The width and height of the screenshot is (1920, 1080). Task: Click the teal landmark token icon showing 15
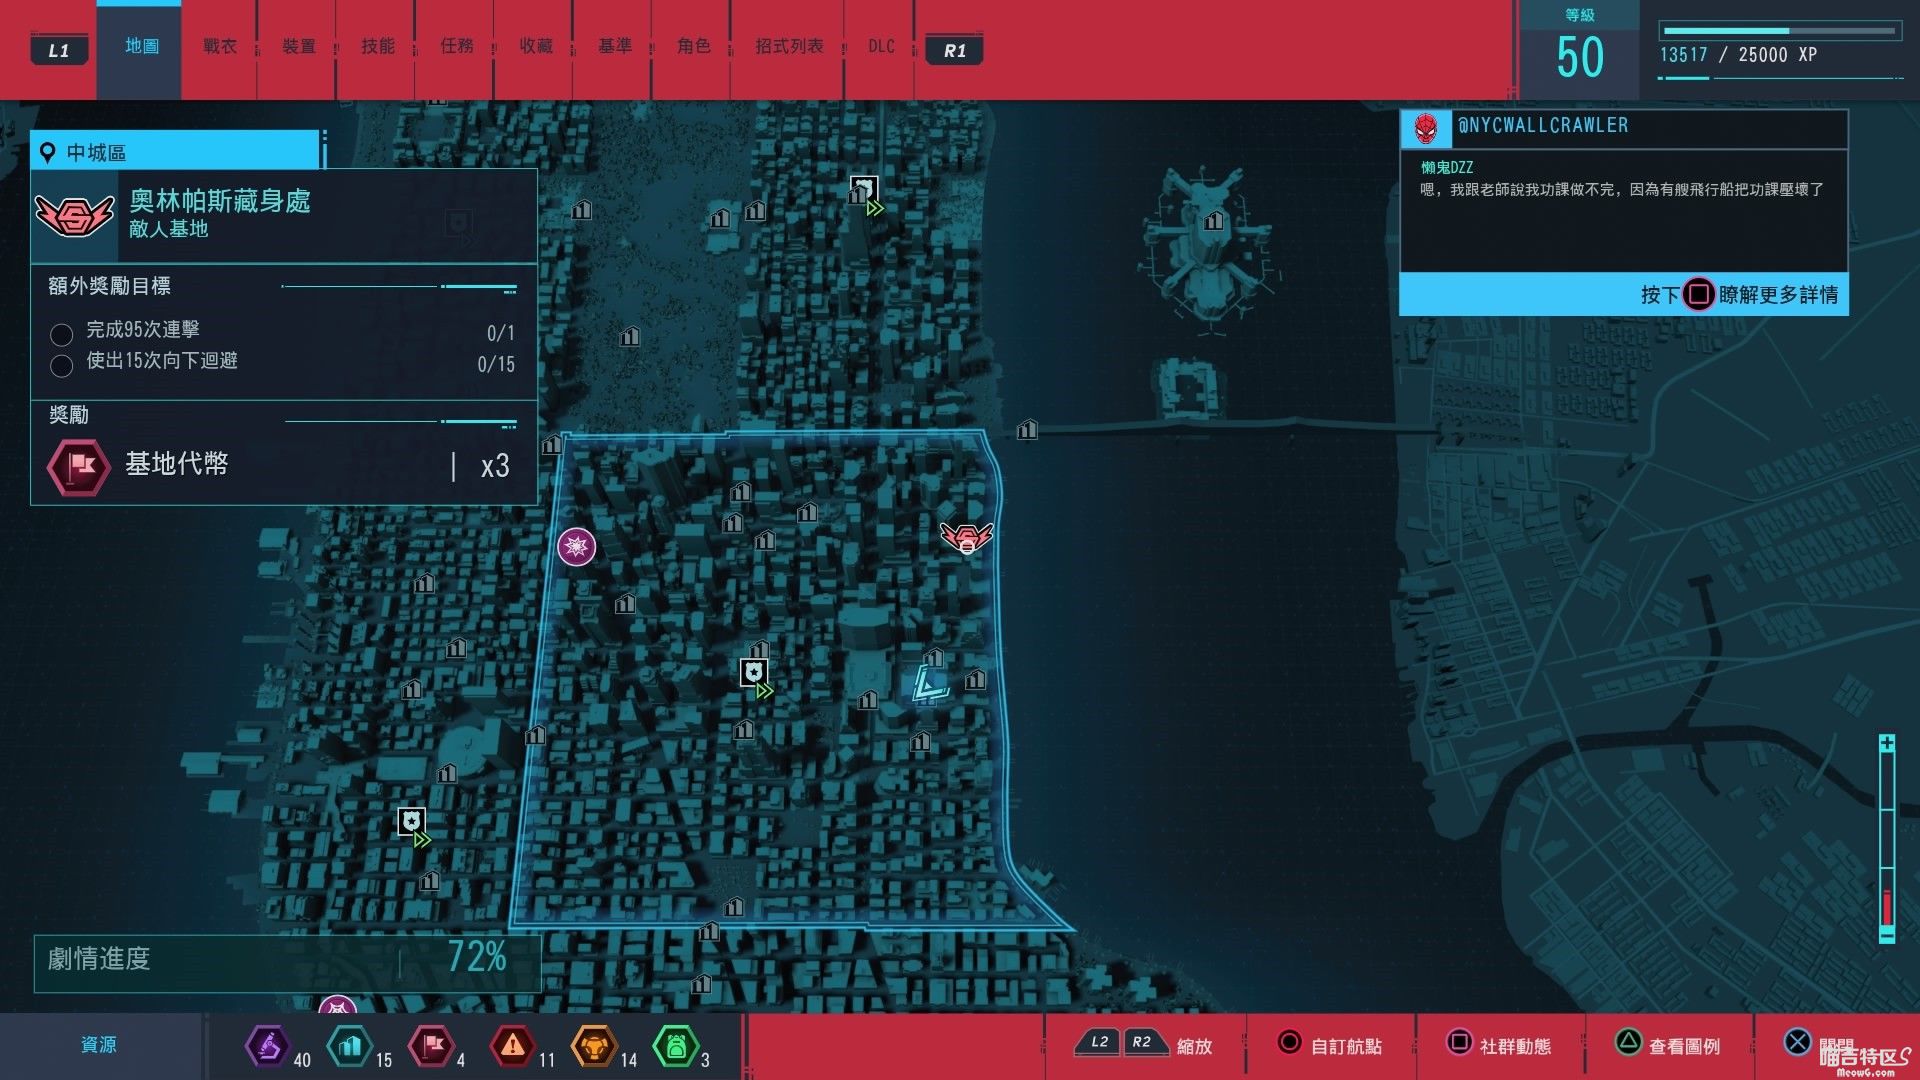pos(350,1047)
